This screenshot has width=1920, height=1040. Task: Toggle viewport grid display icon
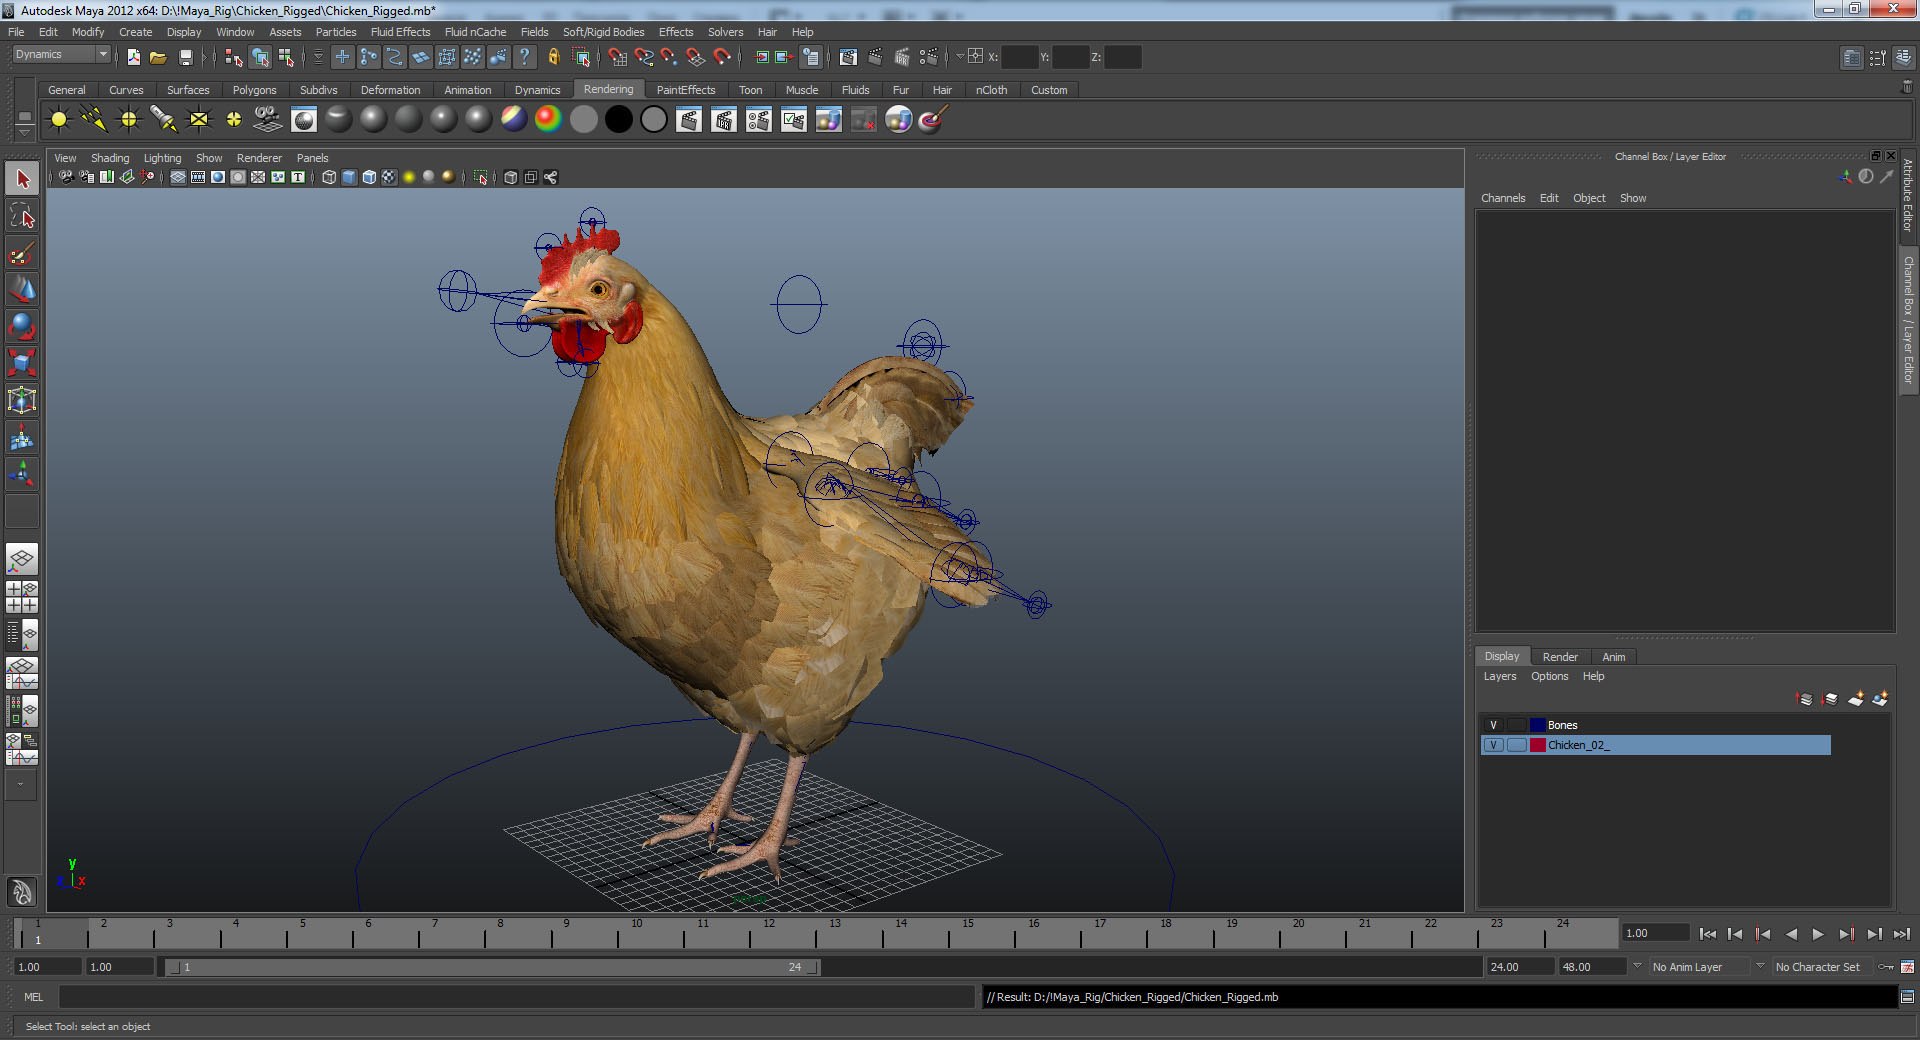coord(177,177)
